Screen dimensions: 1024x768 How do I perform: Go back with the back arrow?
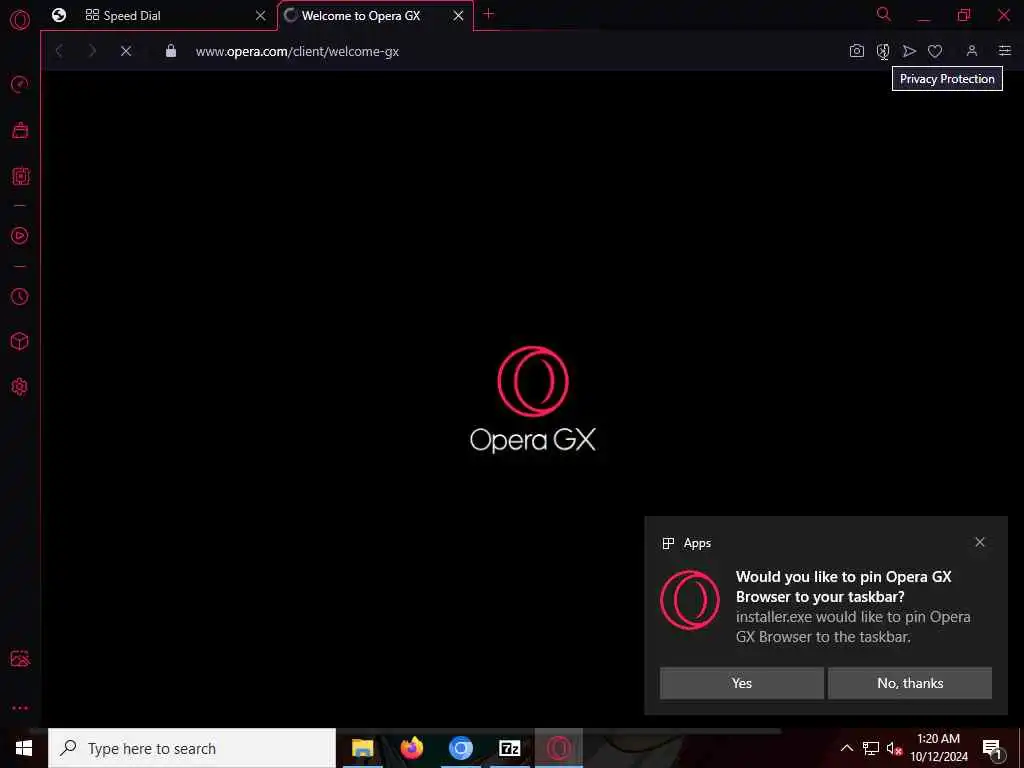pyautogui.click(x=59, y=51)
